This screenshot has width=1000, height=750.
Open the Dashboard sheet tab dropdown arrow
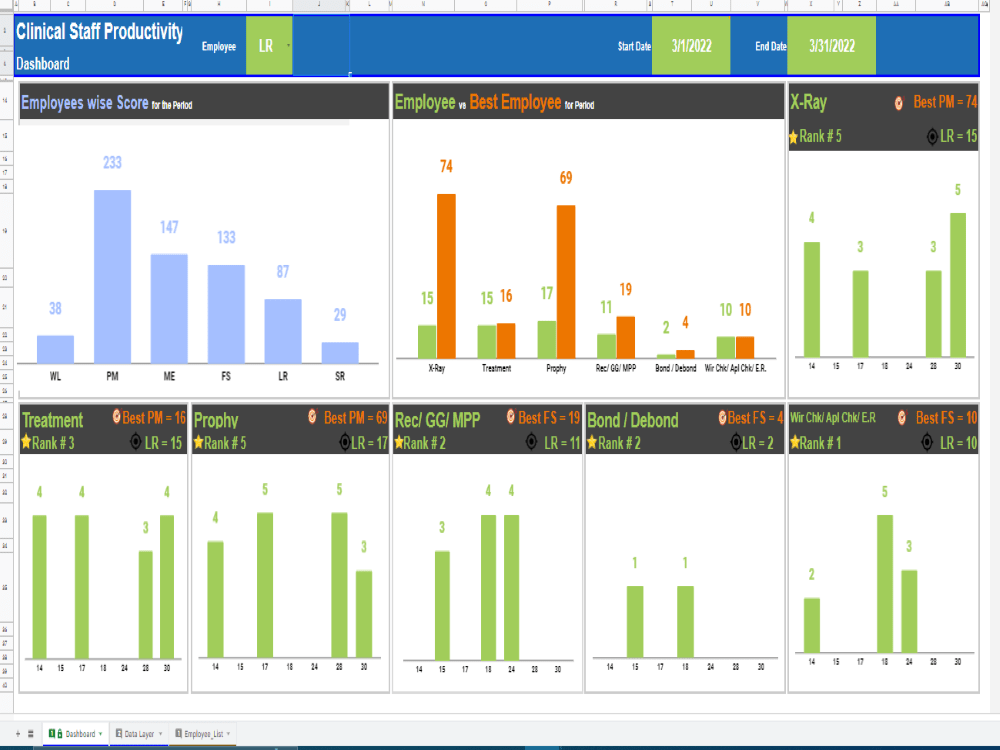(99, 733)
